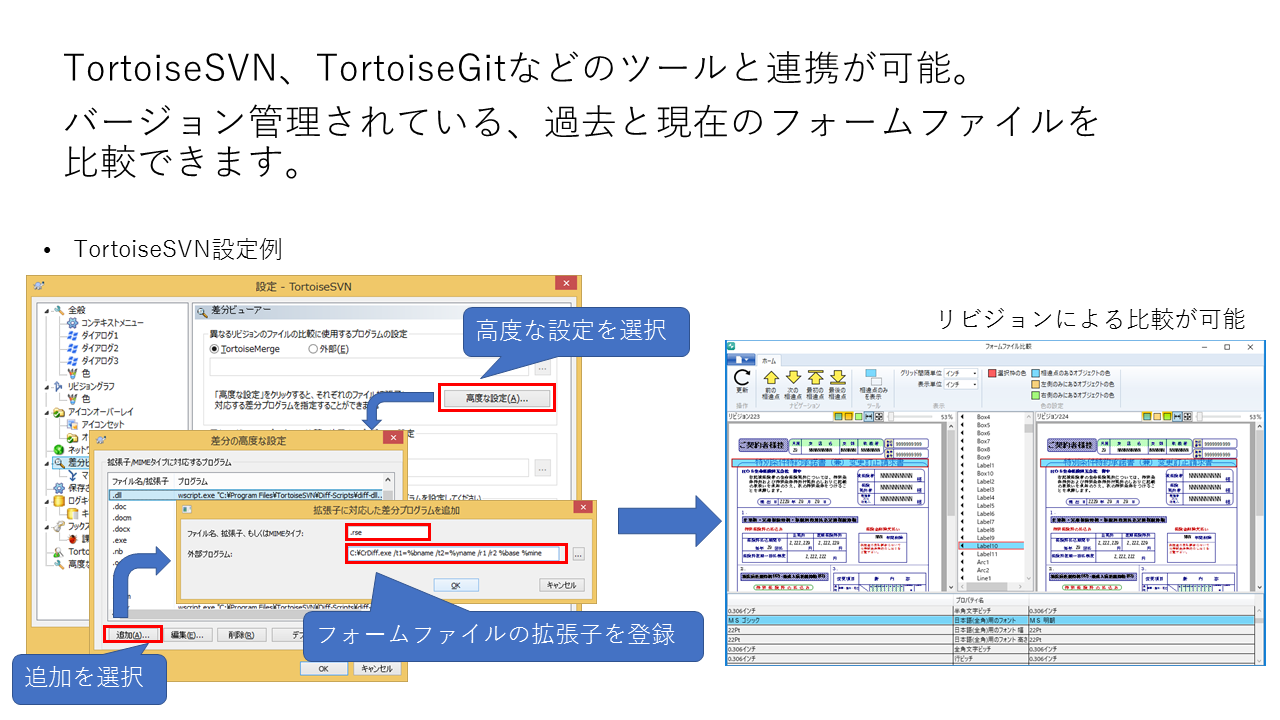The image size is (1280, 720).
Task: Go to next difference (次の相違点)
Action: 794,378
